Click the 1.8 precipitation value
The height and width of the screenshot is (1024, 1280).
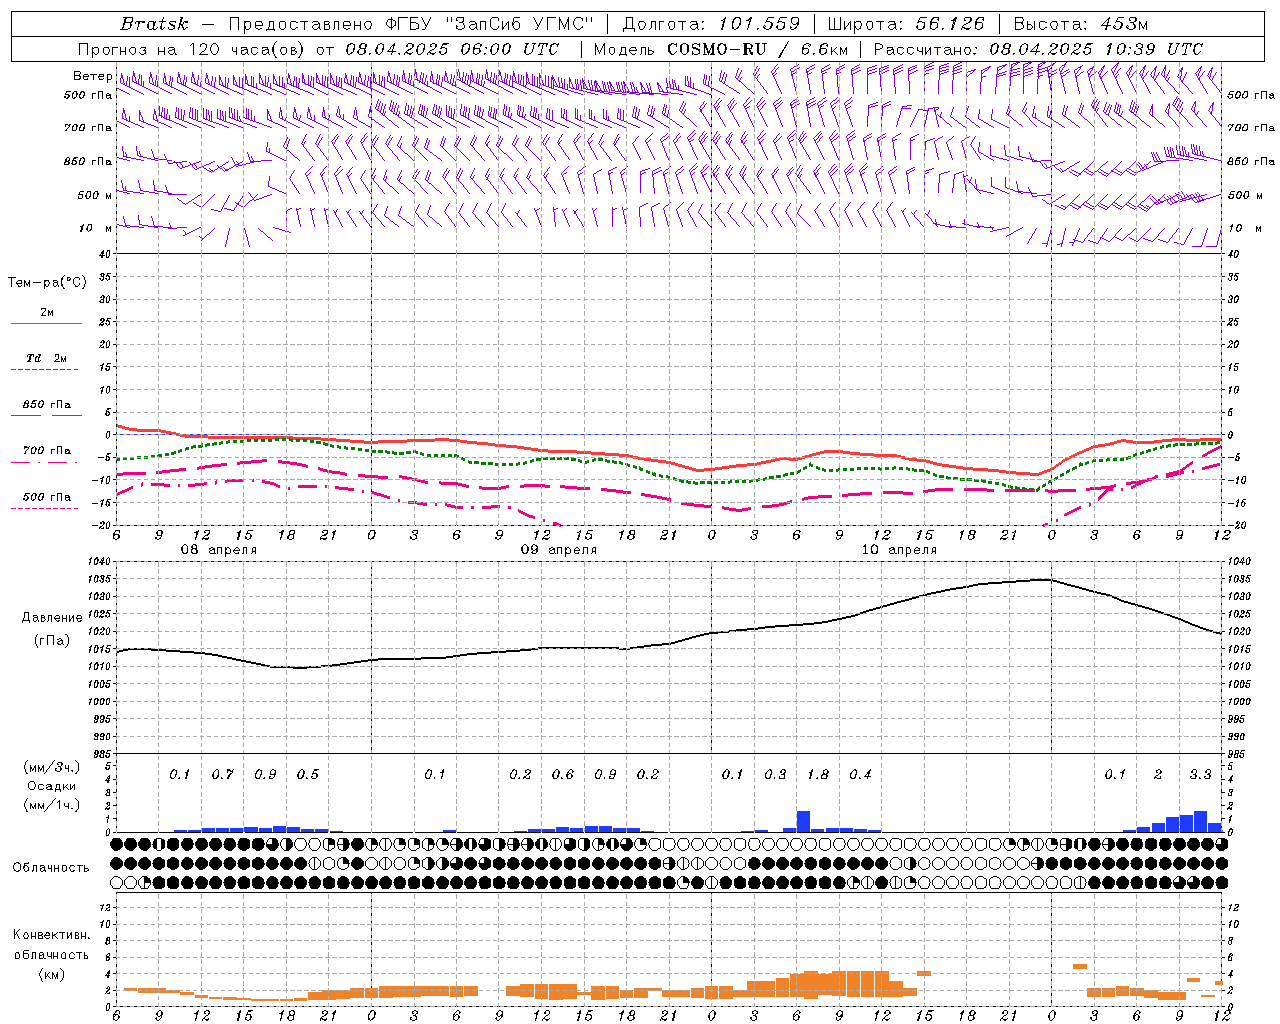[x=817, y=774]
